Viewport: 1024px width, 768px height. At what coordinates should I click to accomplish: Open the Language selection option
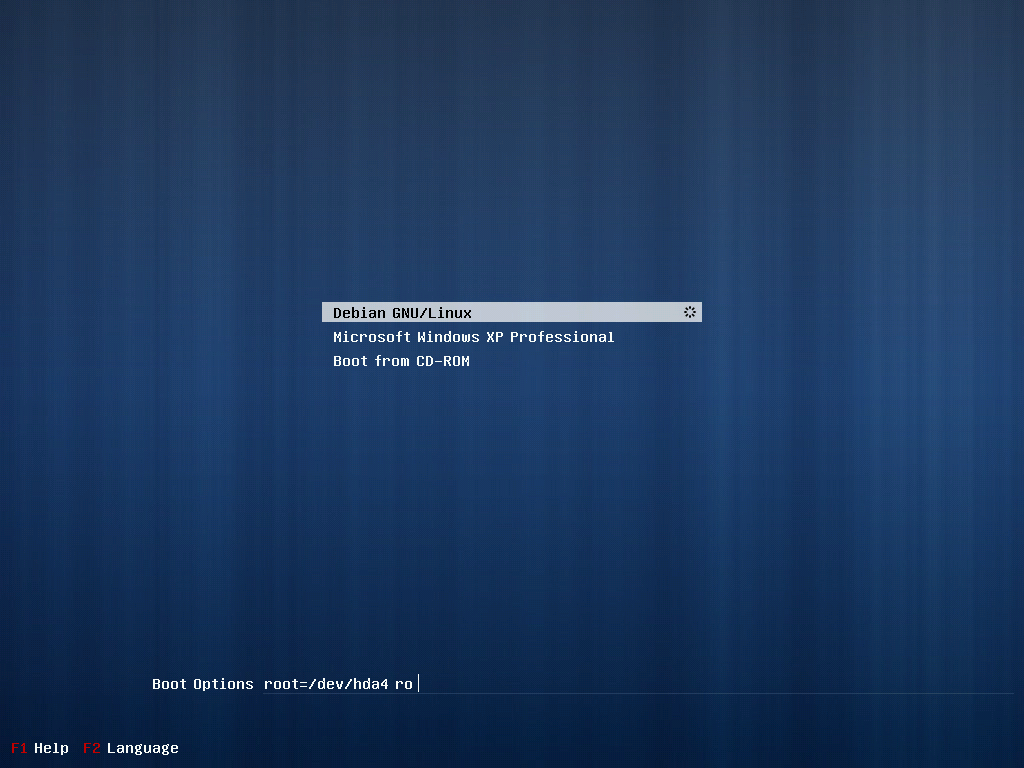142,748
